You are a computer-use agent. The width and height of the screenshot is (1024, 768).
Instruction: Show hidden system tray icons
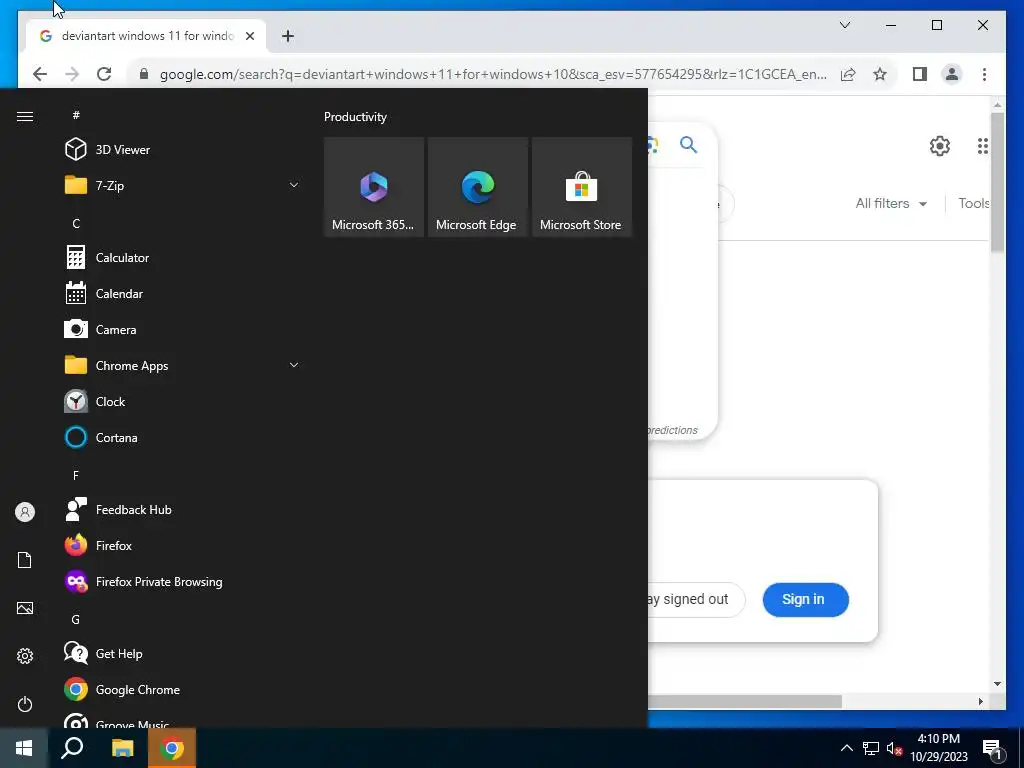(846, 748)
